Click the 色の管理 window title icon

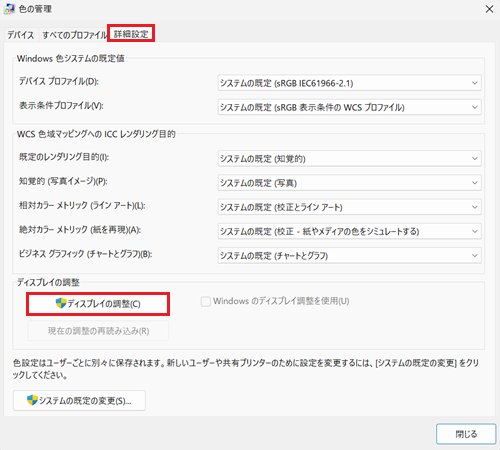pyautogui.click(x=9, y=9)
